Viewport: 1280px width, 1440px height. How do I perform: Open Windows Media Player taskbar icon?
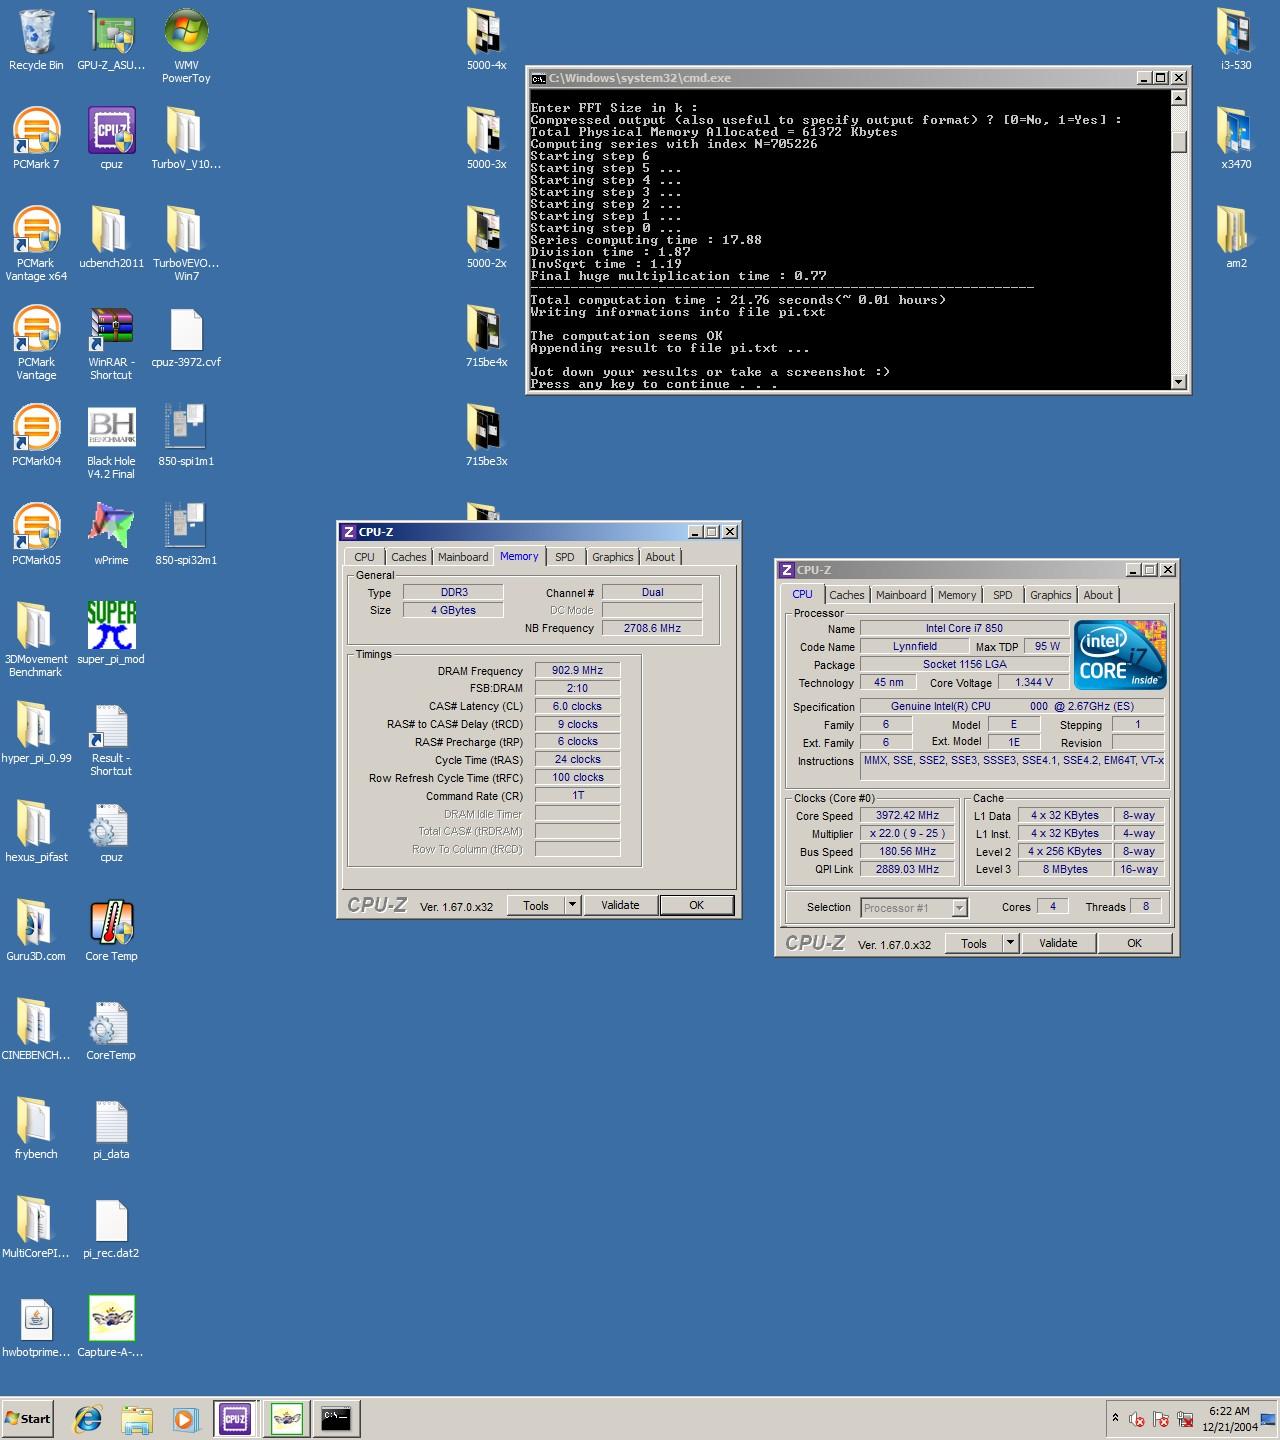point(184,1418)
